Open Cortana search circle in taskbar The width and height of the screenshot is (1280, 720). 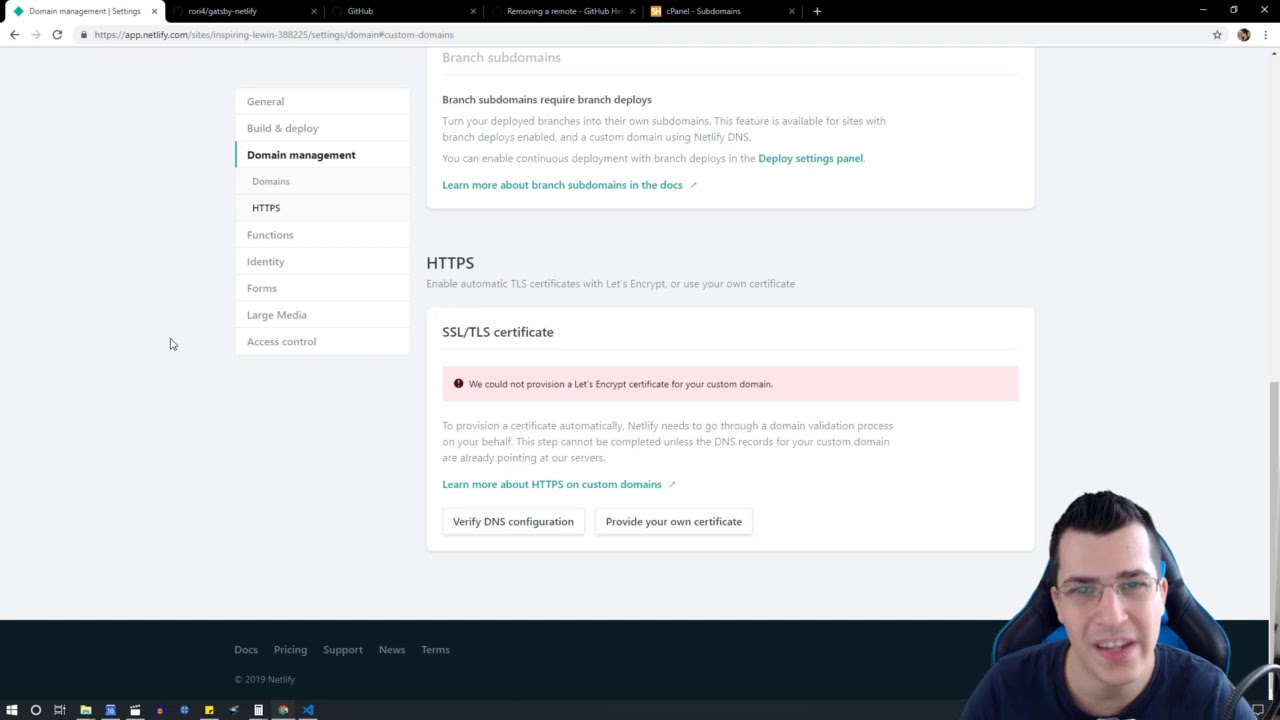point(36,710)
